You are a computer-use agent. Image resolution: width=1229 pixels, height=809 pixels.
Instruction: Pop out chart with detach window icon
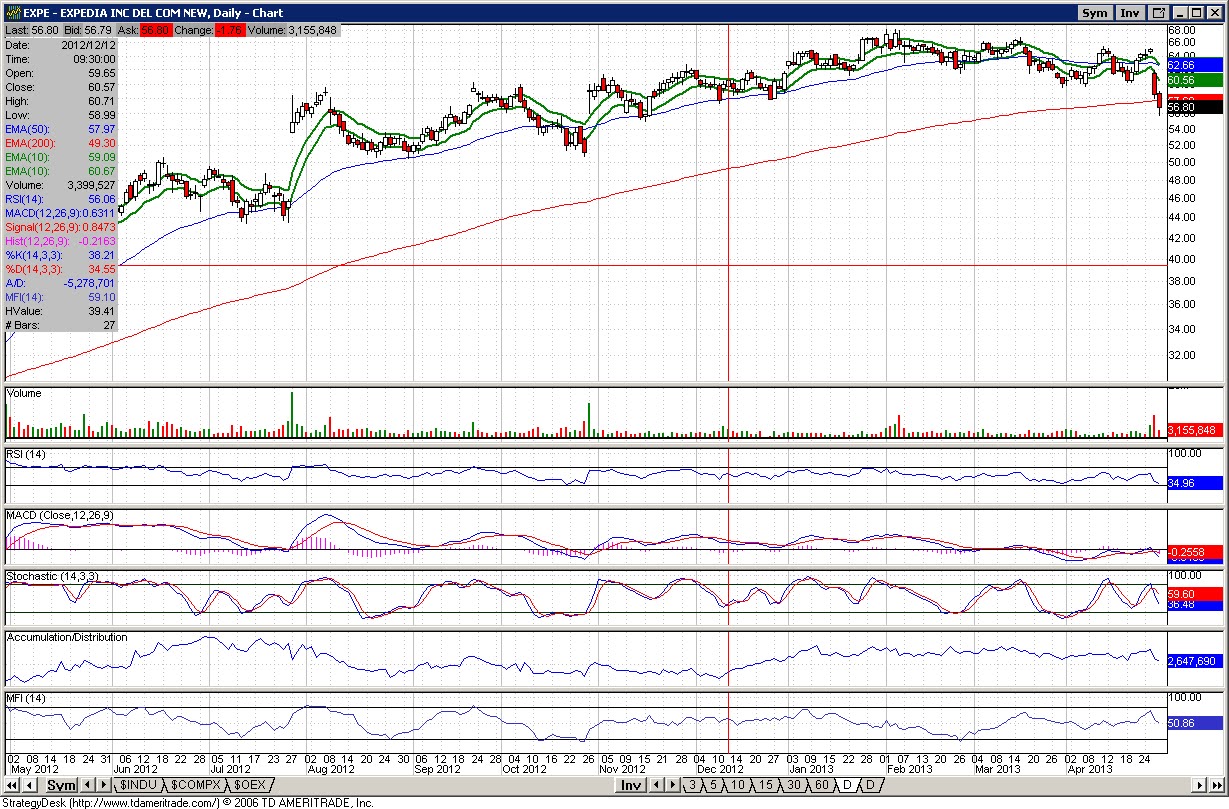tap(1159, 13)
